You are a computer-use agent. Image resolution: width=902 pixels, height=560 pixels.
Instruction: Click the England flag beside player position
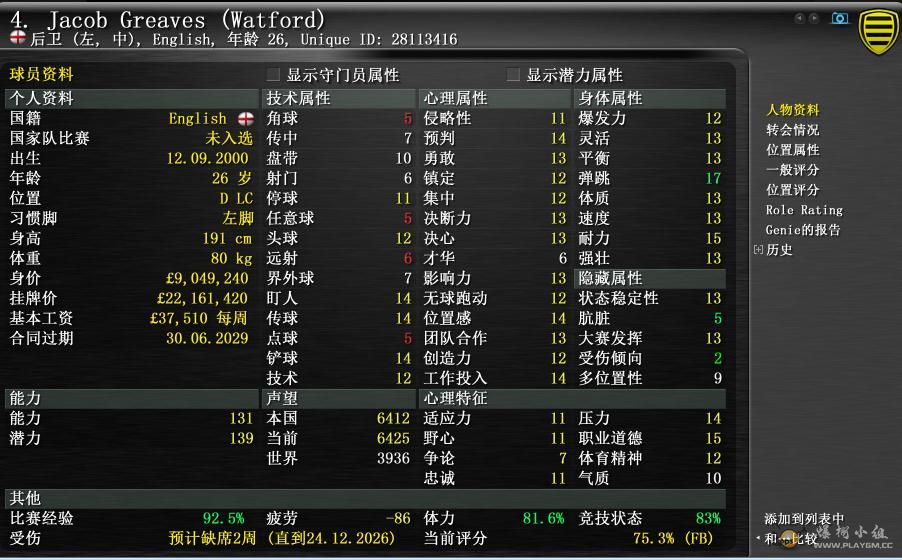(17, 39)
